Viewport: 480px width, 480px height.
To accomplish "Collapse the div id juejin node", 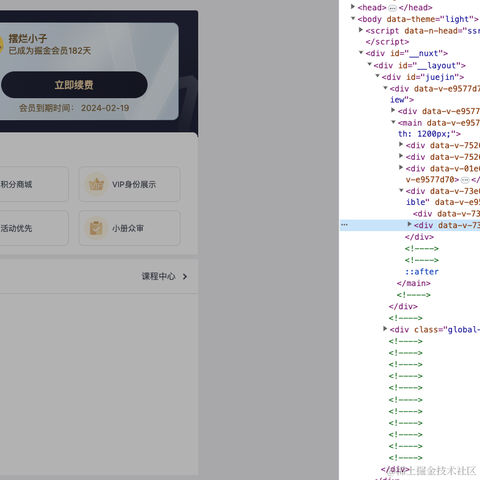I will pyautogui.click(x=377, y=76).
